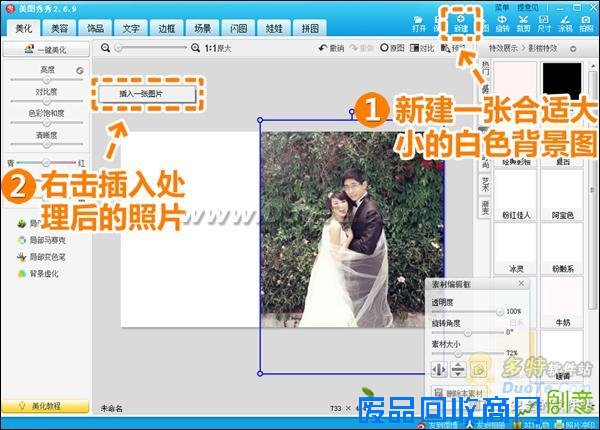
Task: Click the zoom in magnifier icon
Action: tap(194, 47)
